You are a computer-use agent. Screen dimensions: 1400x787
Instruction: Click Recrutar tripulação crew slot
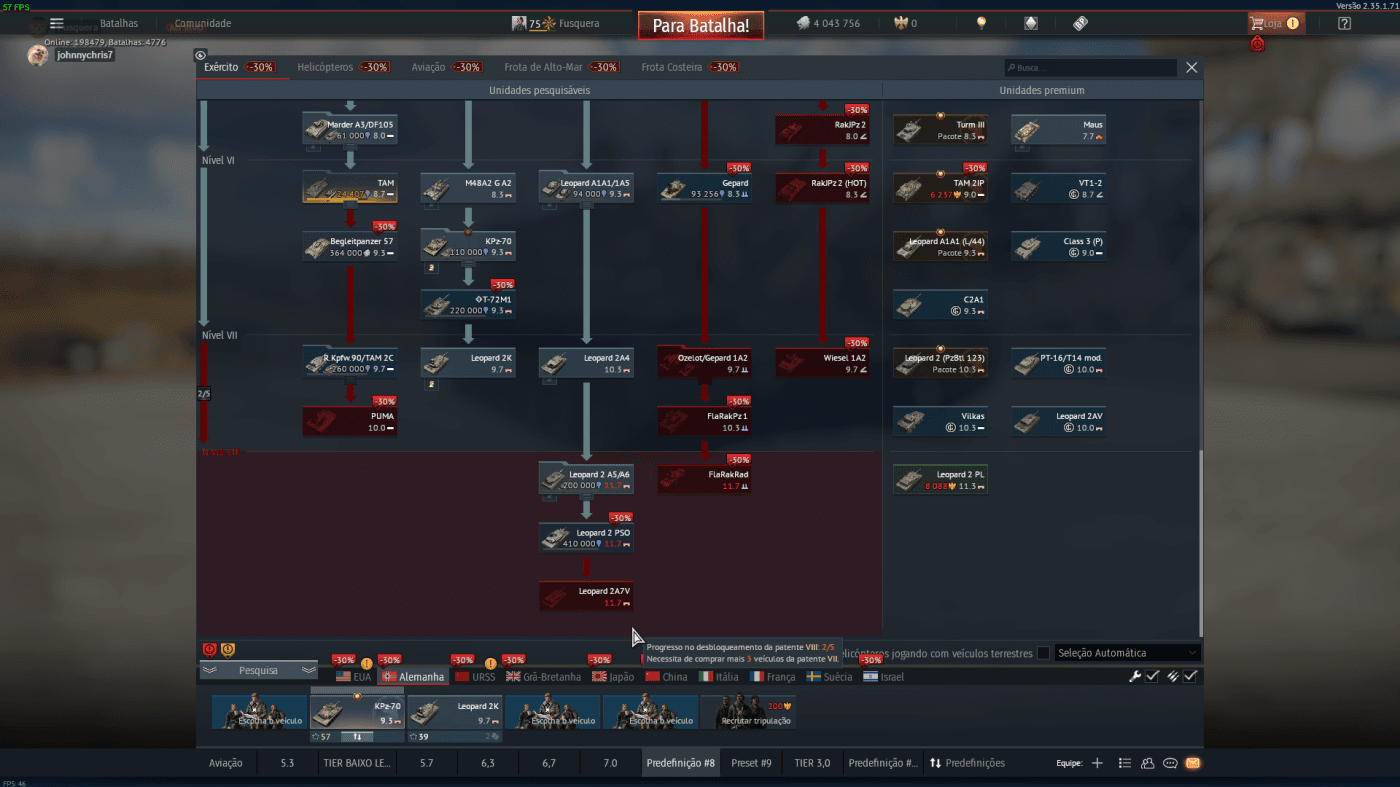(x=748, y=711)
